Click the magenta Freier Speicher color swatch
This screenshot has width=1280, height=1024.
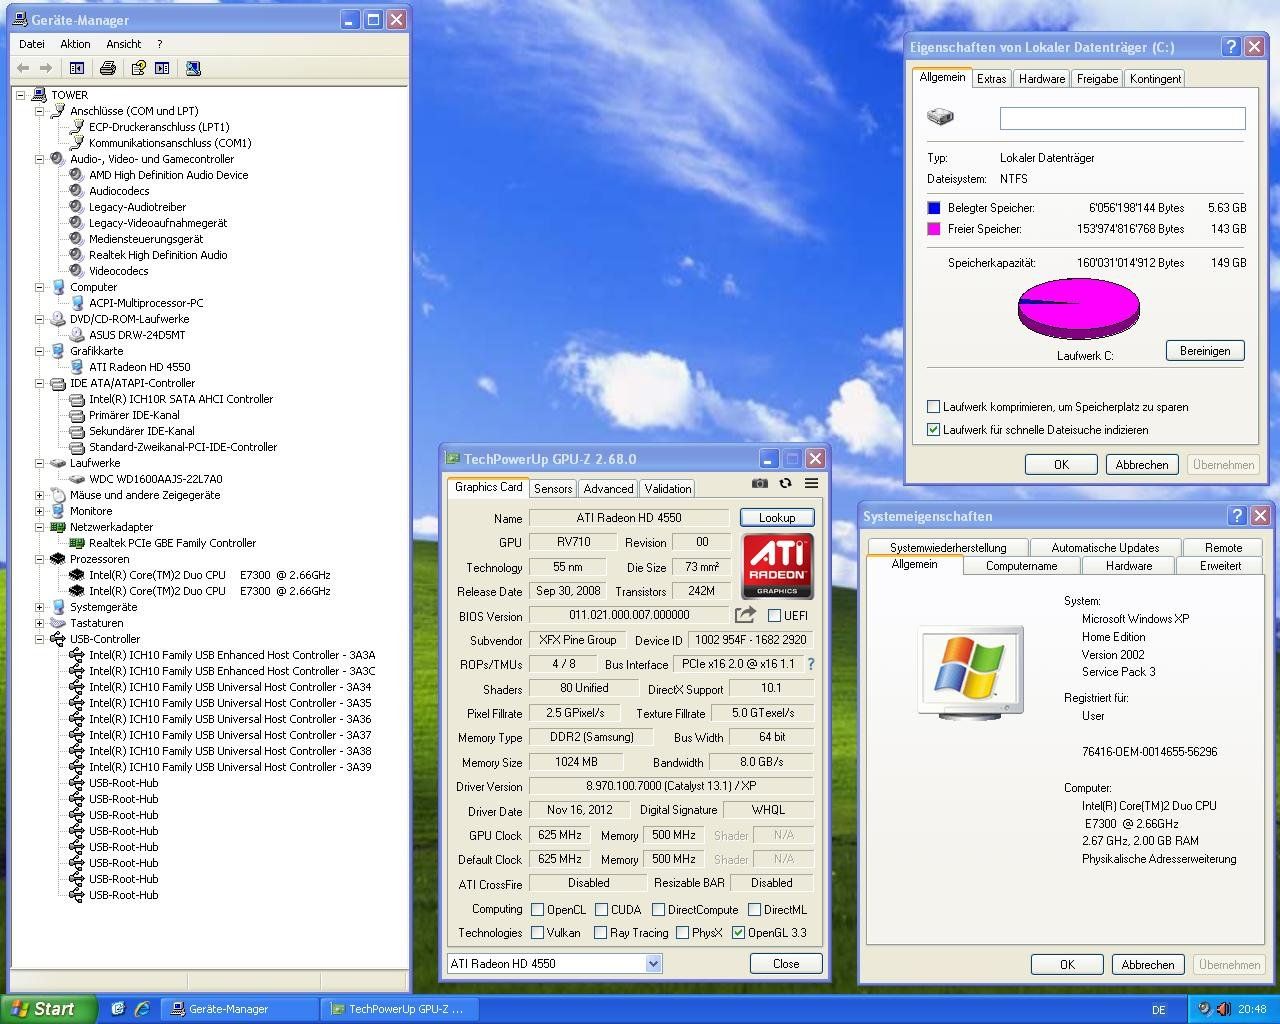(x=934, y=229)
